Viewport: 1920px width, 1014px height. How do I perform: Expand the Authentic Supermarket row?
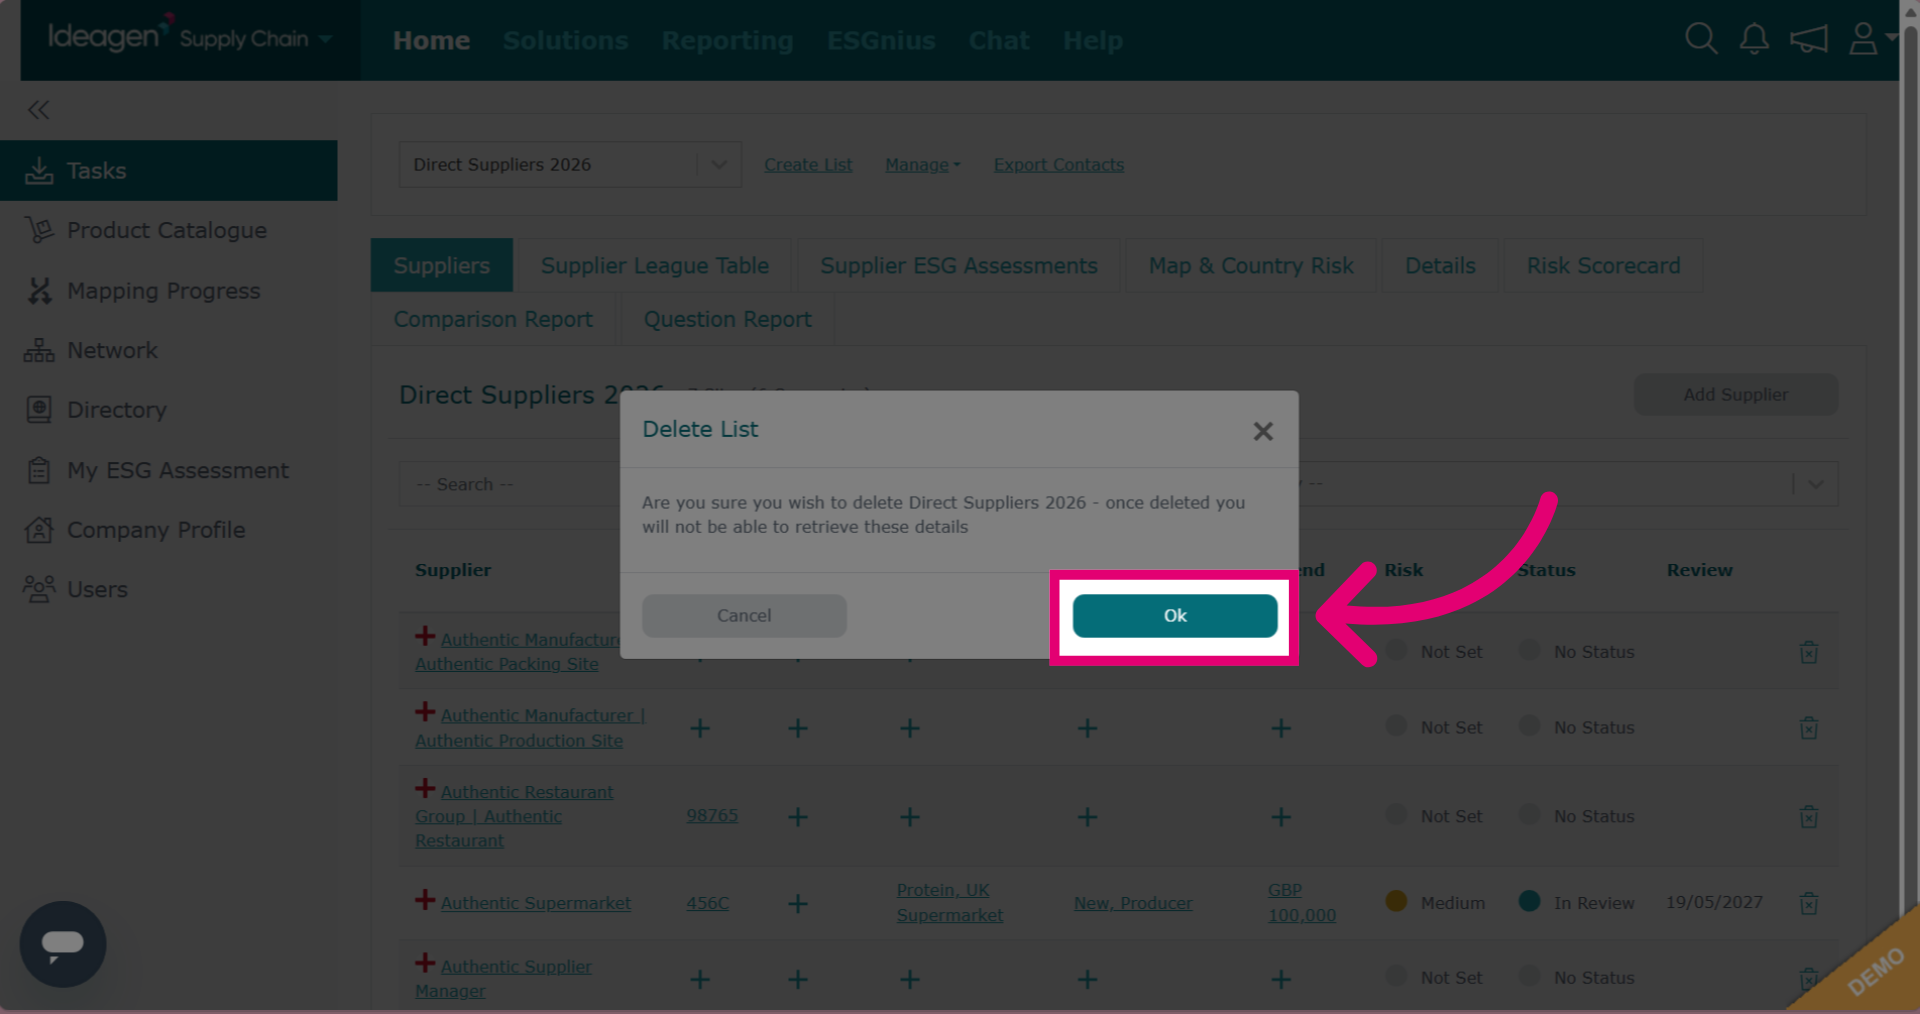[425, 900]
